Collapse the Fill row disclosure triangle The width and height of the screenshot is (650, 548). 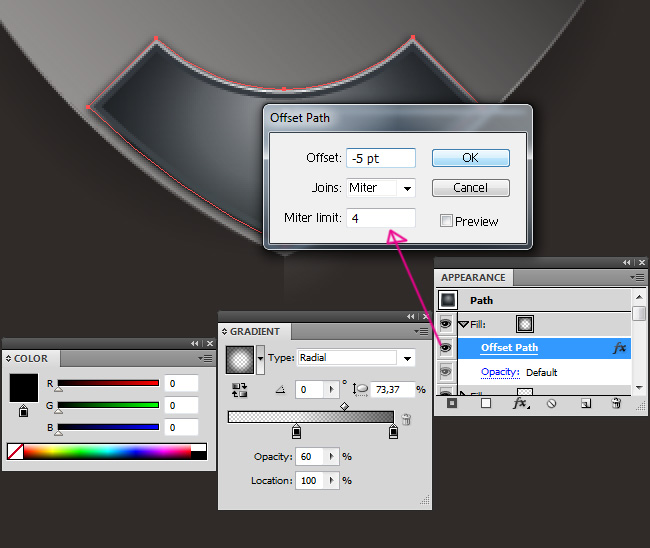(x=463, y=325)
